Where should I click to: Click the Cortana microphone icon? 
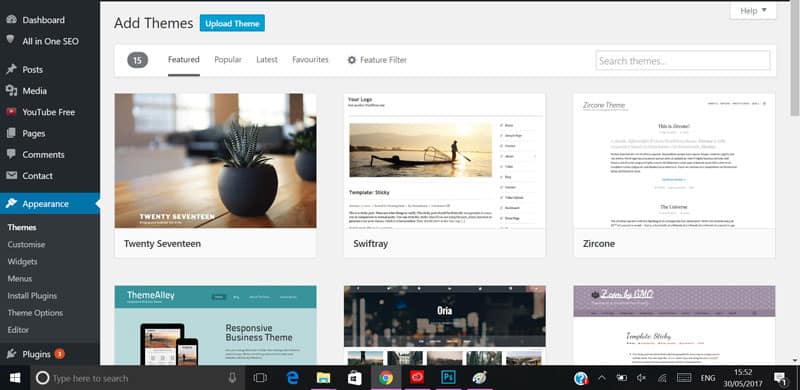tap(232, 378)
